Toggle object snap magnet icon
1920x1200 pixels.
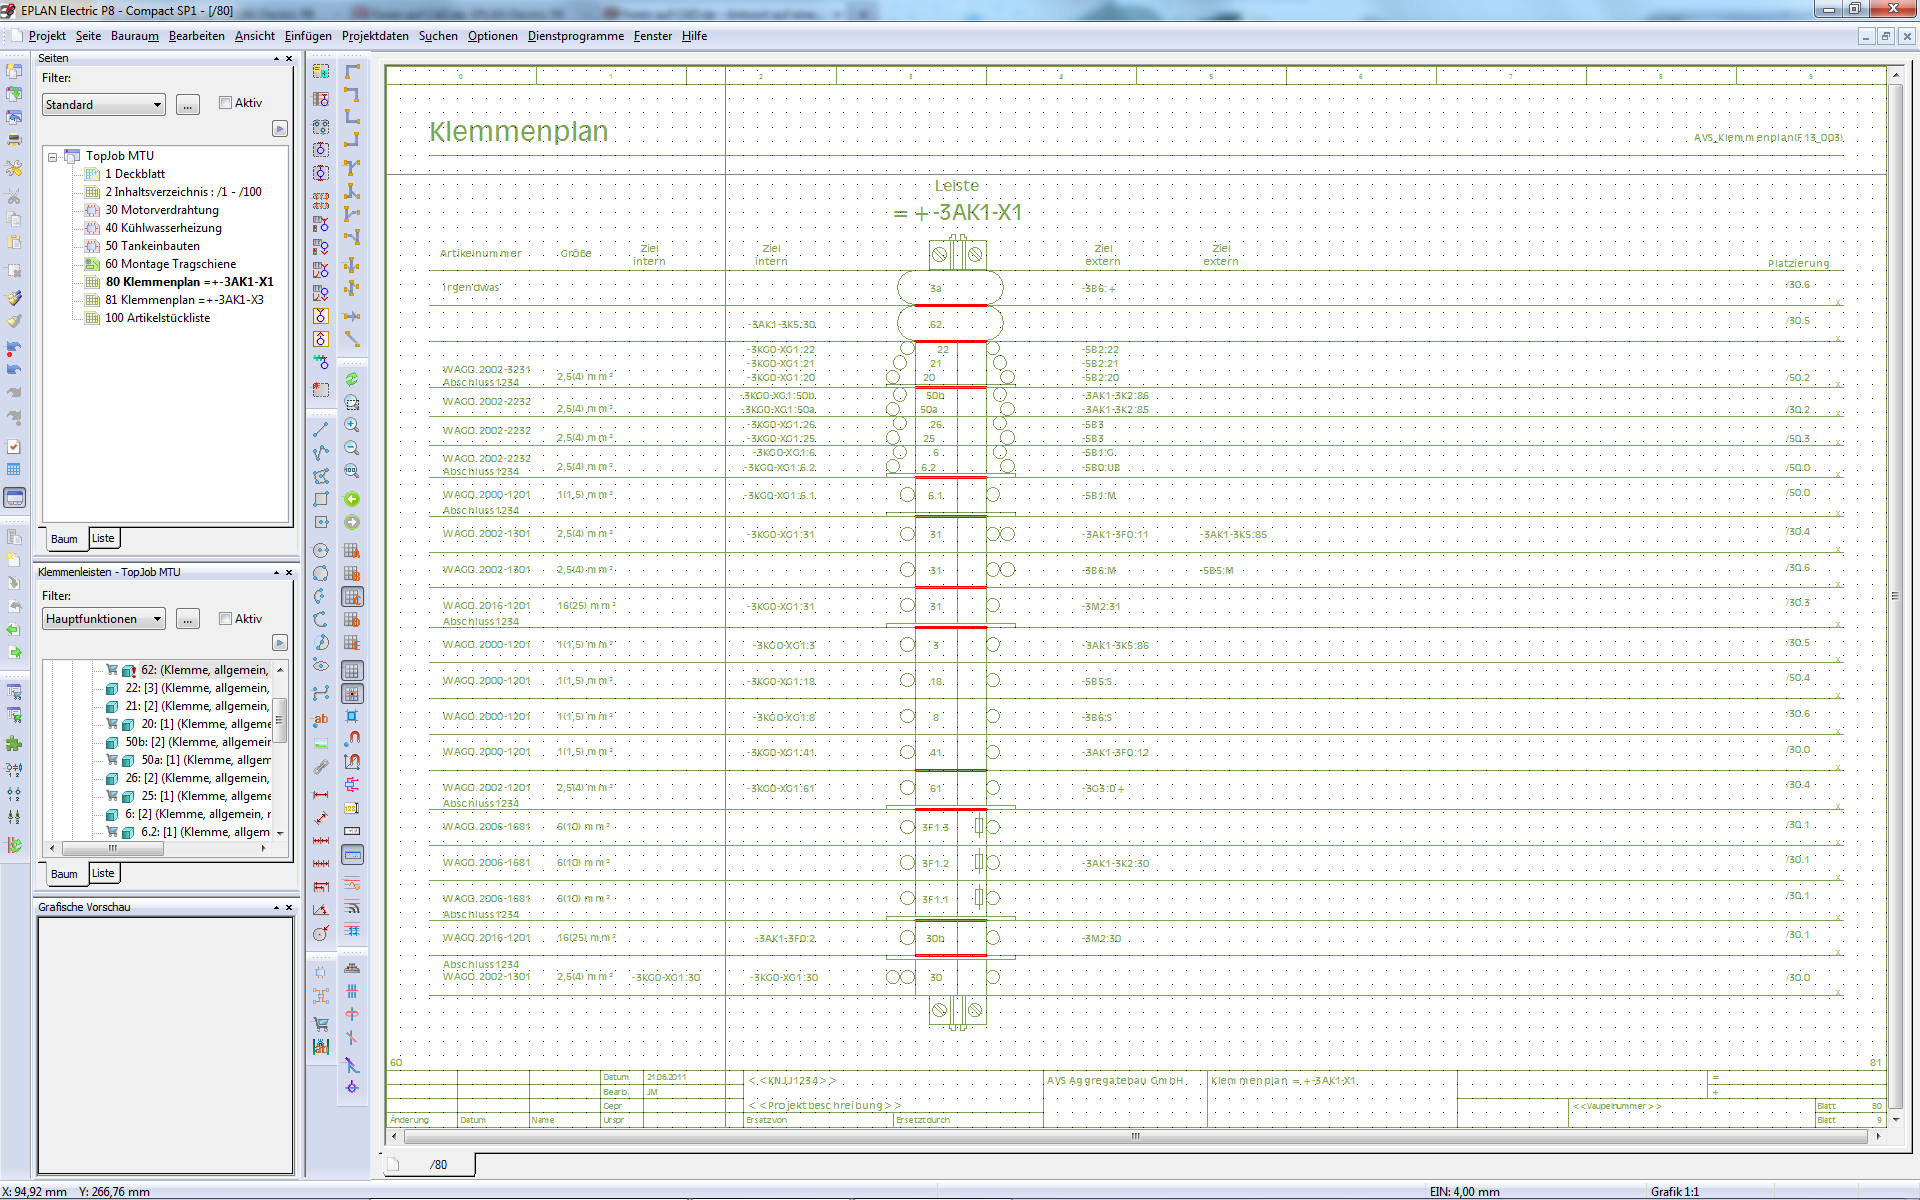[x=352, y=738]
